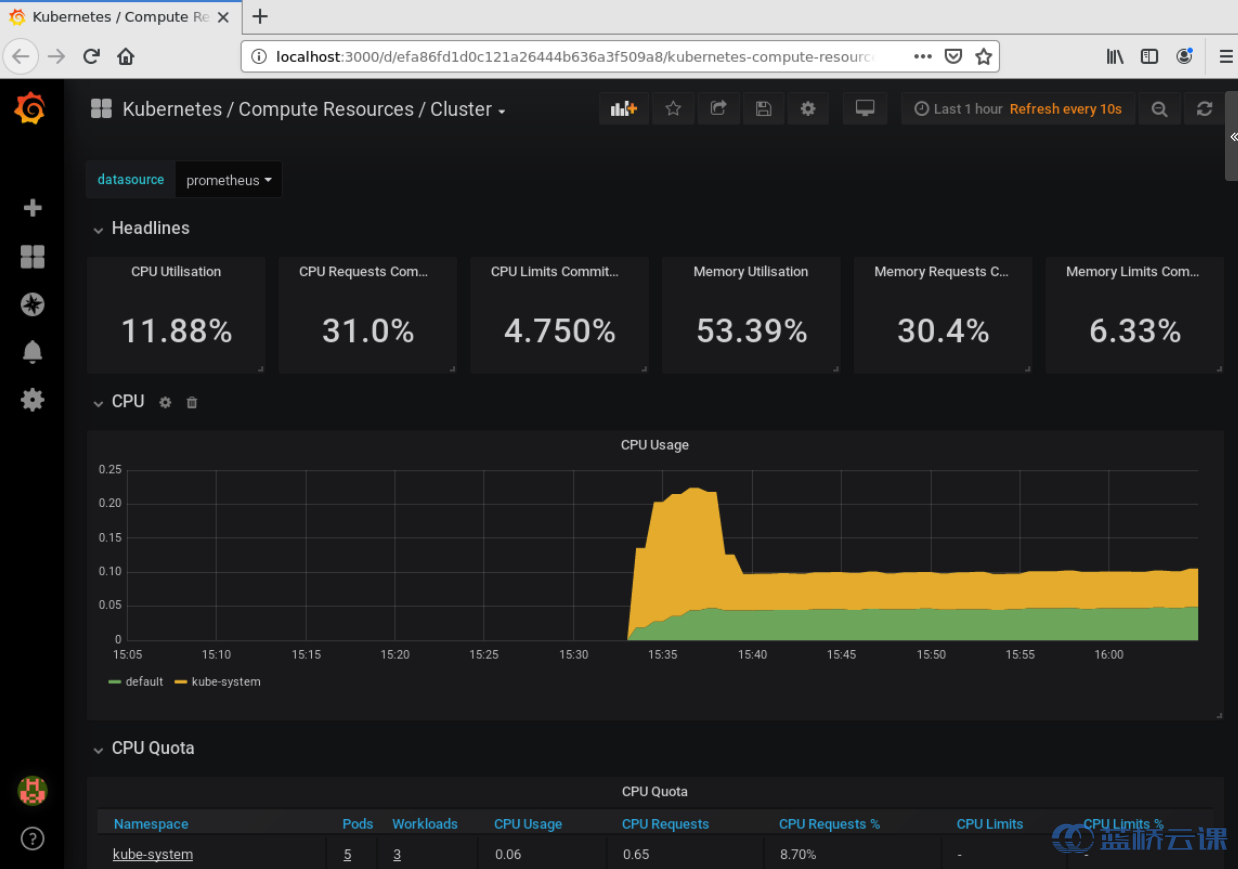
Task: Open the Firefox account icon
Action: (x=1185, y=56)
